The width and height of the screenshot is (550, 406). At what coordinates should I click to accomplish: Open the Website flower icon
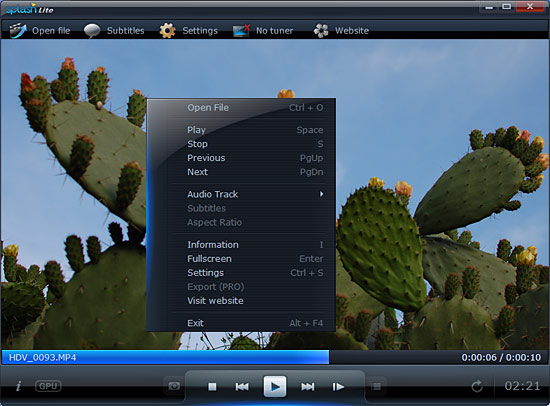[321, 31]
